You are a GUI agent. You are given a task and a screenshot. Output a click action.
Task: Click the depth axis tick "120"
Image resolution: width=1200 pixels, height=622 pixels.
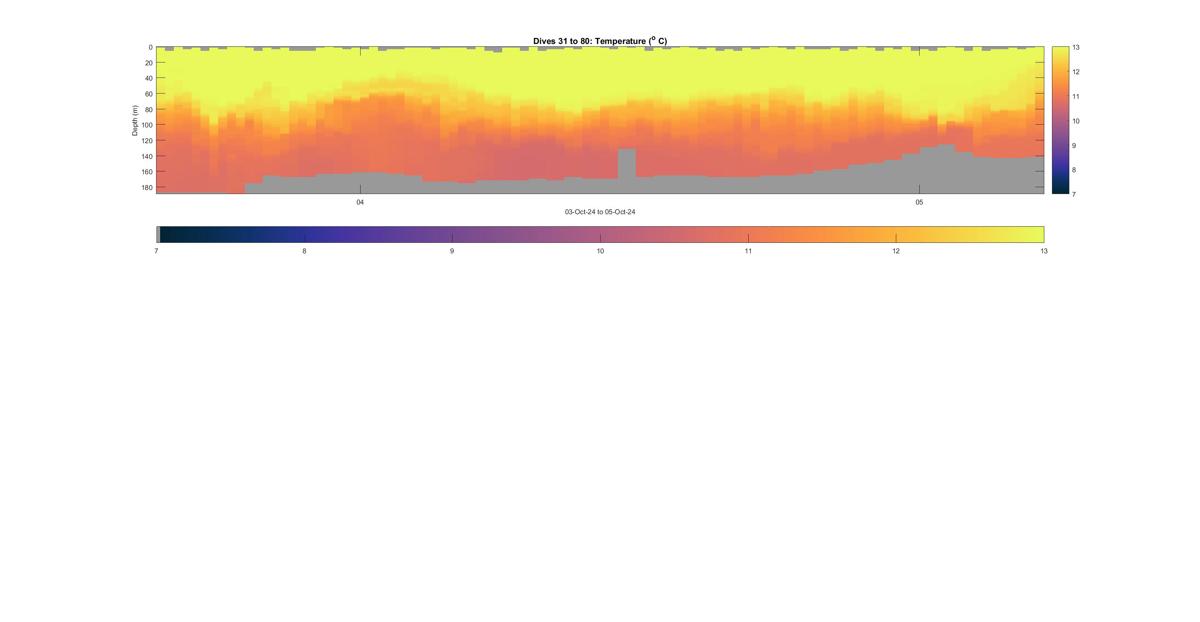(x=147, y=140)
